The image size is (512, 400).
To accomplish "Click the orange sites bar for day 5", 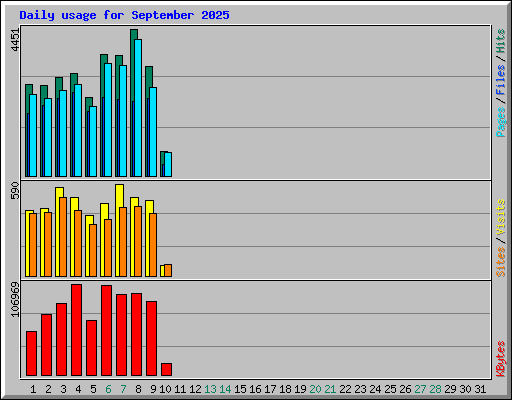I will point(93,250).
